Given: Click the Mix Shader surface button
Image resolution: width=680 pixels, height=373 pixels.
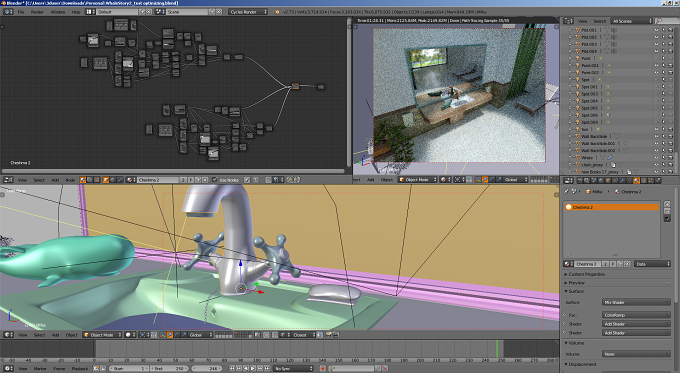Looking at the screenshot, I should click(x=636, y=302).
